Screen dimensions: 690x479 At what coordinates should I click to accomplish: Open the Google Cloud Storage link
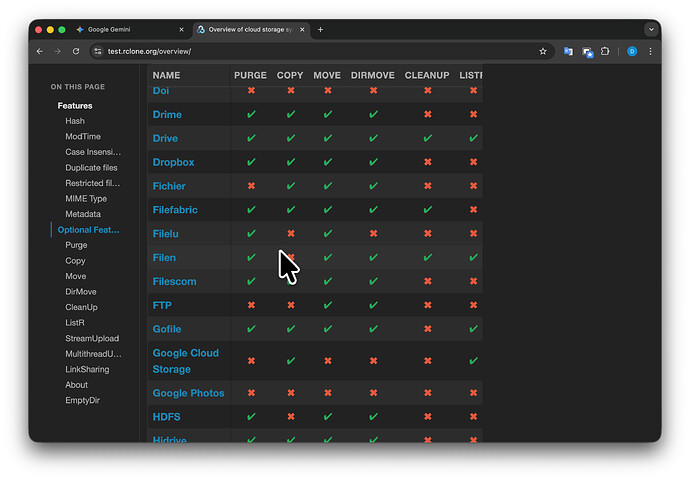pyautogui.click(x=186, y=361)
